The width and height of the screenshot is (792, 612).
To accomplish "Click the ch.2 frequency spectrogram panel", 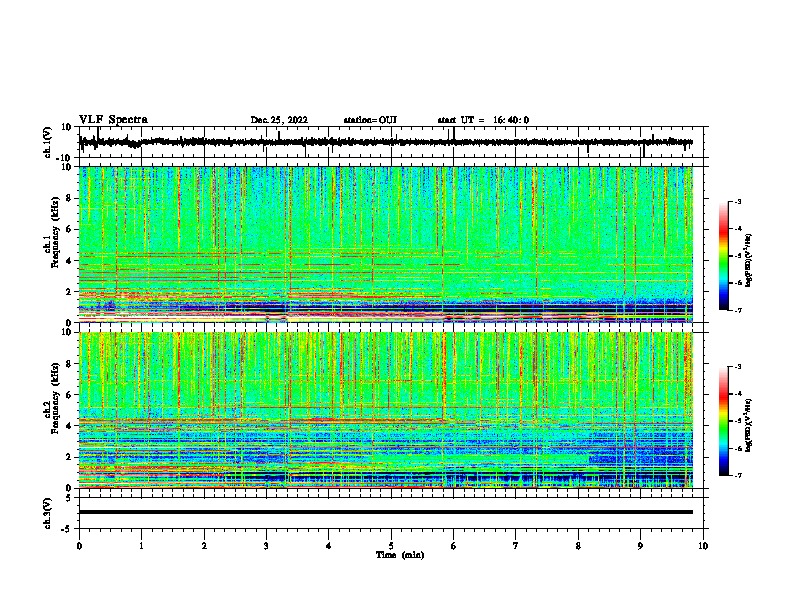I will click(386, 410).
